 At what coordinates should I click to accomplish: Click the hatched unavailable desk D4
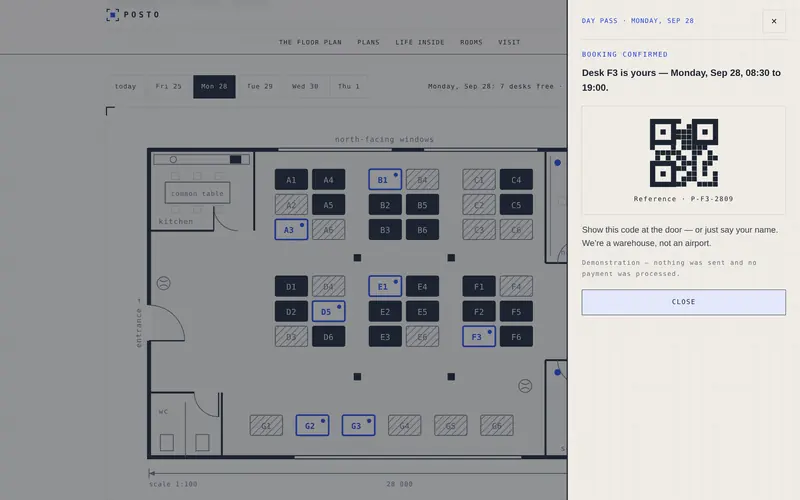click(x=329, y=286)
